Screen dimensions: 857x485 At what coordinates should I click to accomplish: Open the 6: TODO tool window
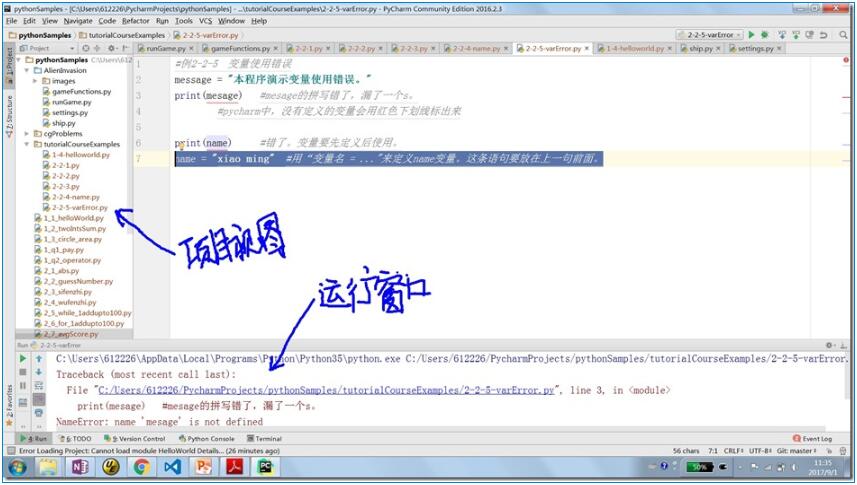75,439
